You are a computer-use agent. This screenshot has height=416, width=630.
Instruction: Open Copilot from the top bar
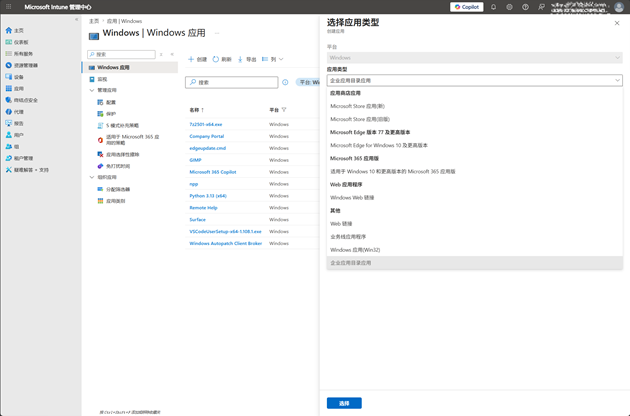(466, 7)
